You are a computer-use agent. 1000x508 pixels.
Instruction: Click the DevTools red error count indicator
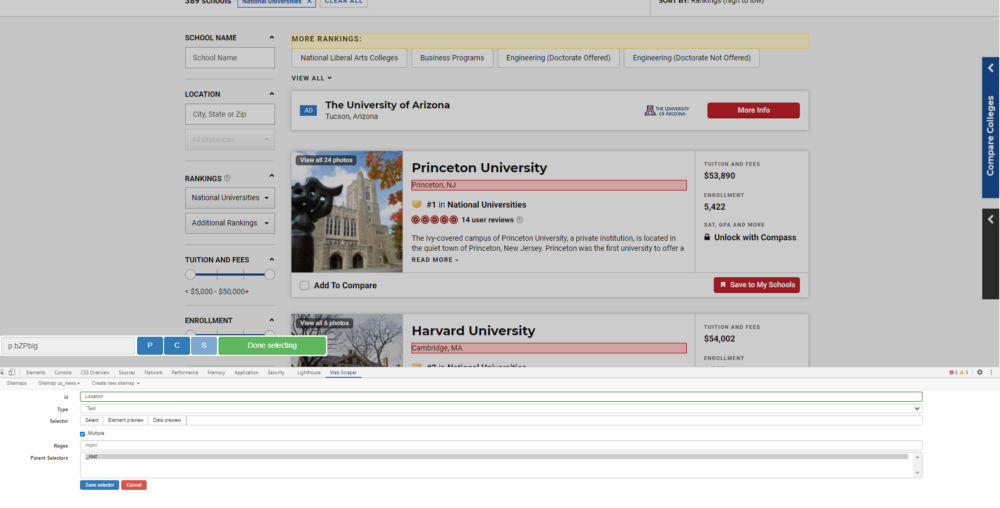[954, 372]
